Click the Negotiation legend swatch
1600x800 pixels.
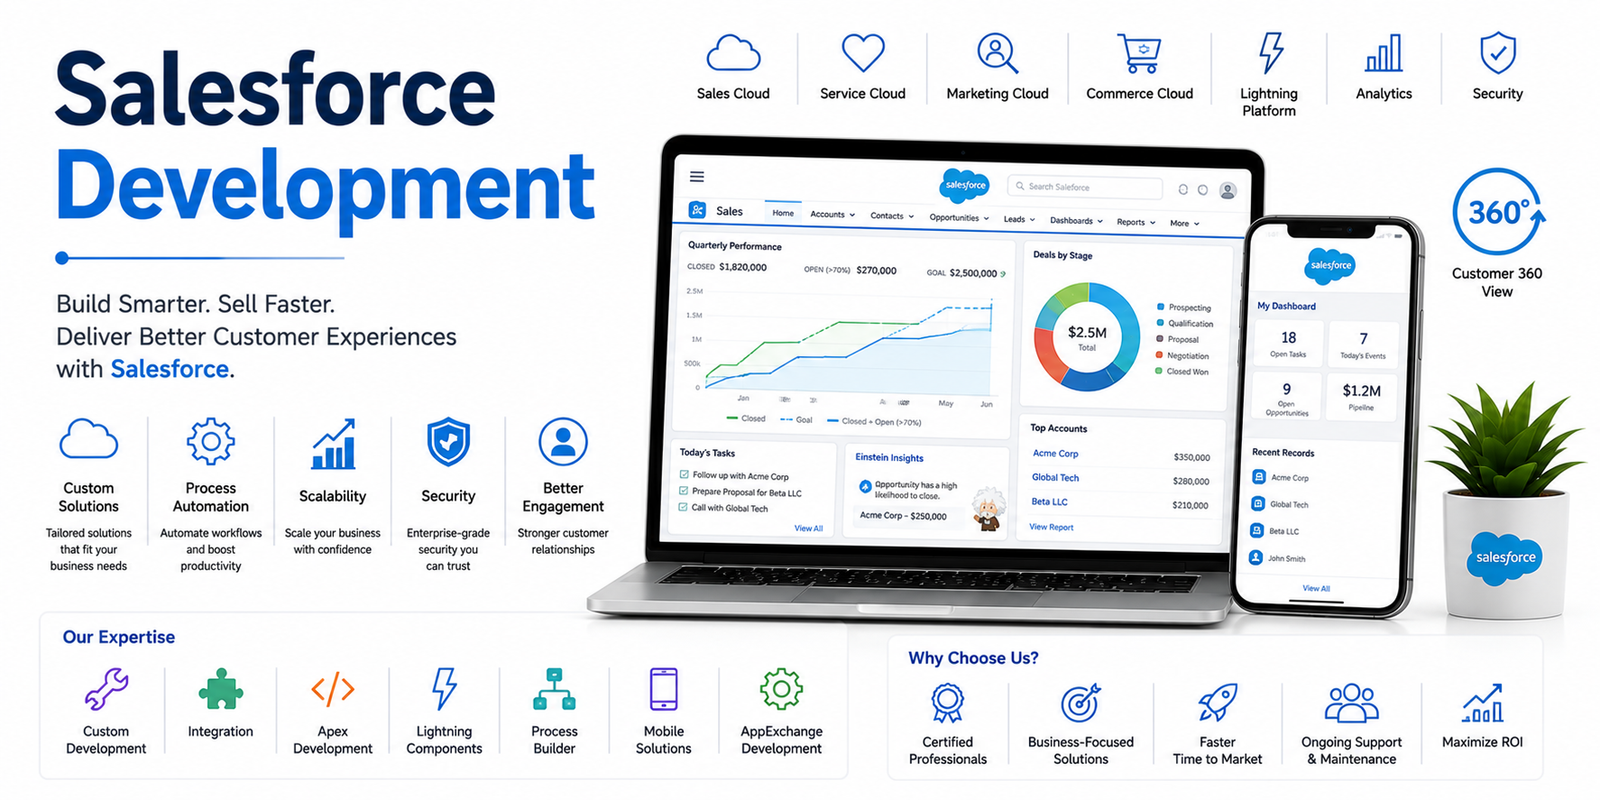(1159, 355)
